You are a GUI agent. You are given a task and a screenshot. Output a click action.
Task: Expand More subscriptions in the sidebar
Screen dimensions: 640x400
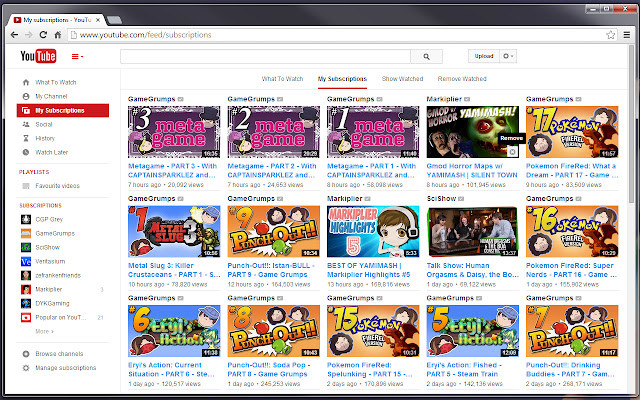tap(44, 330)
